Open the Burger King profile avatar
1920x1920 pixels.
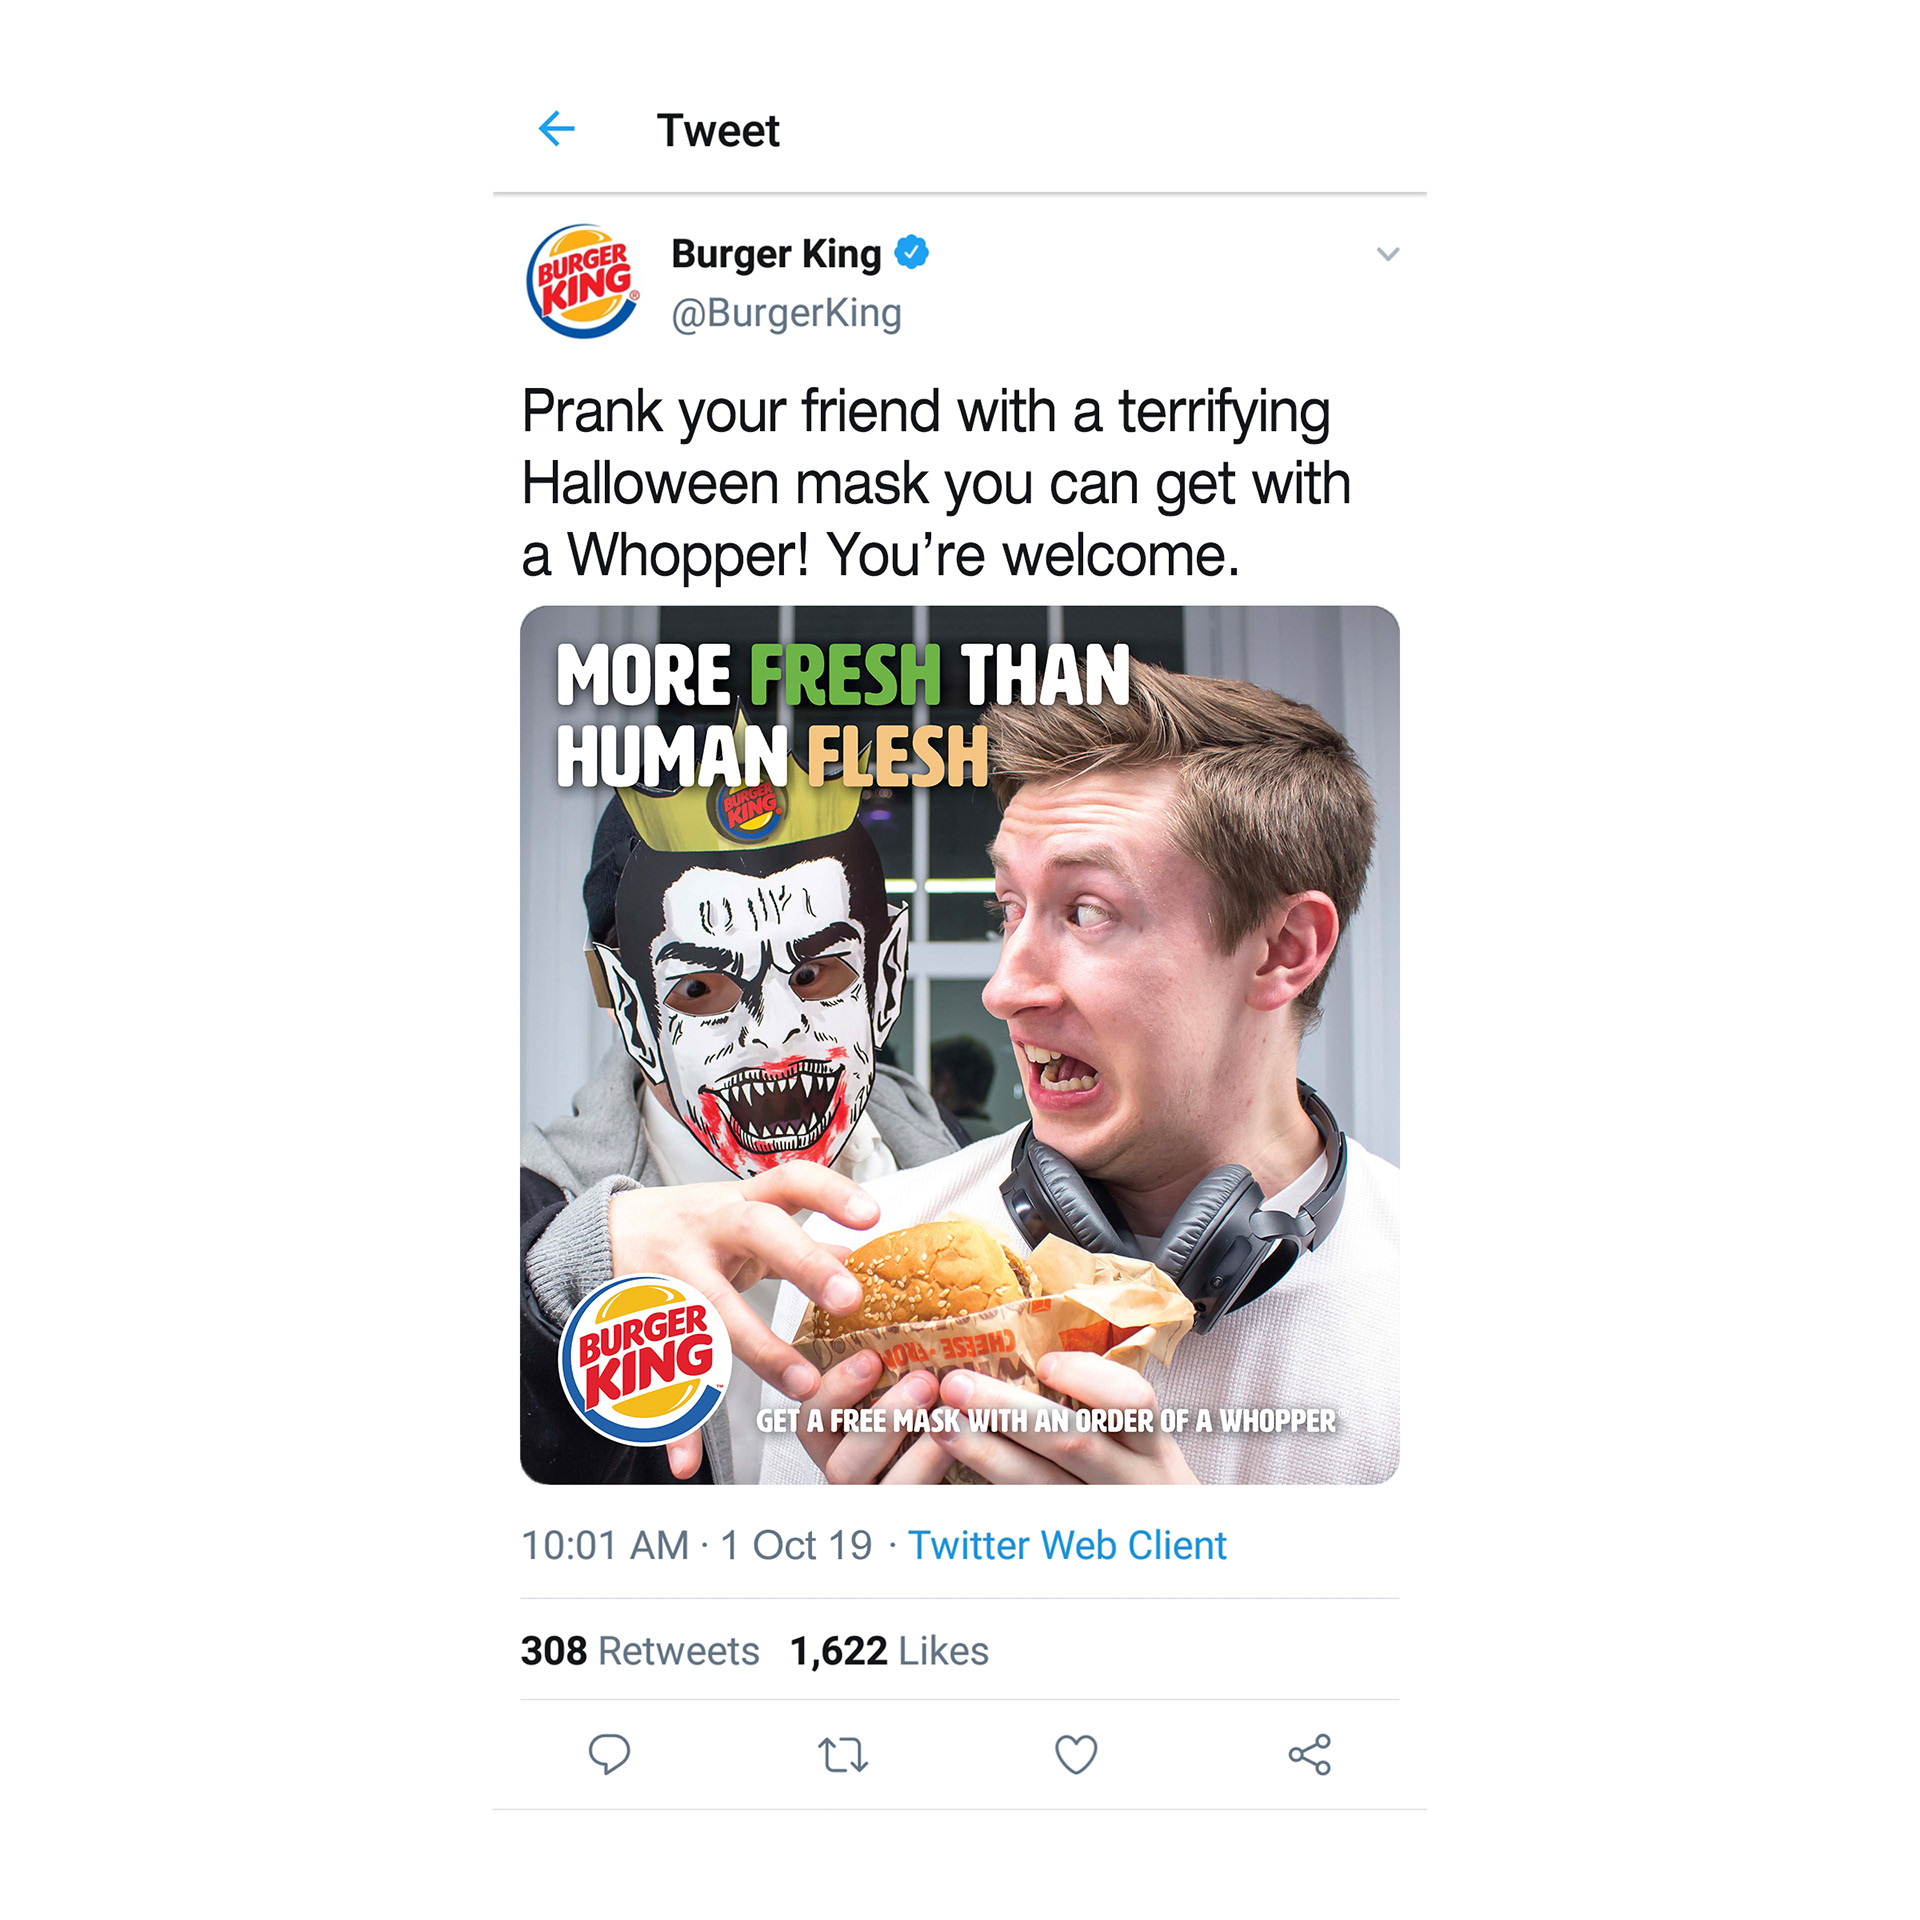pyautogui.click(x=583, y=281)
